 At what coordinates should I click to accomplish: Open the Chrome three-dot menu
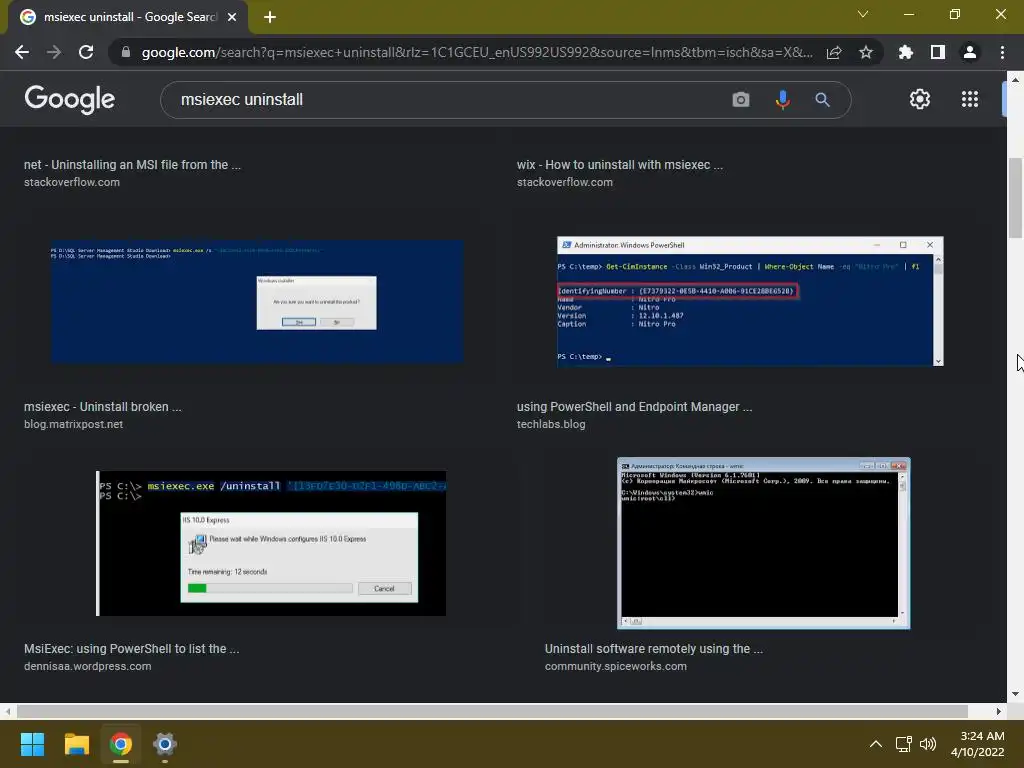coord(1002,52)
